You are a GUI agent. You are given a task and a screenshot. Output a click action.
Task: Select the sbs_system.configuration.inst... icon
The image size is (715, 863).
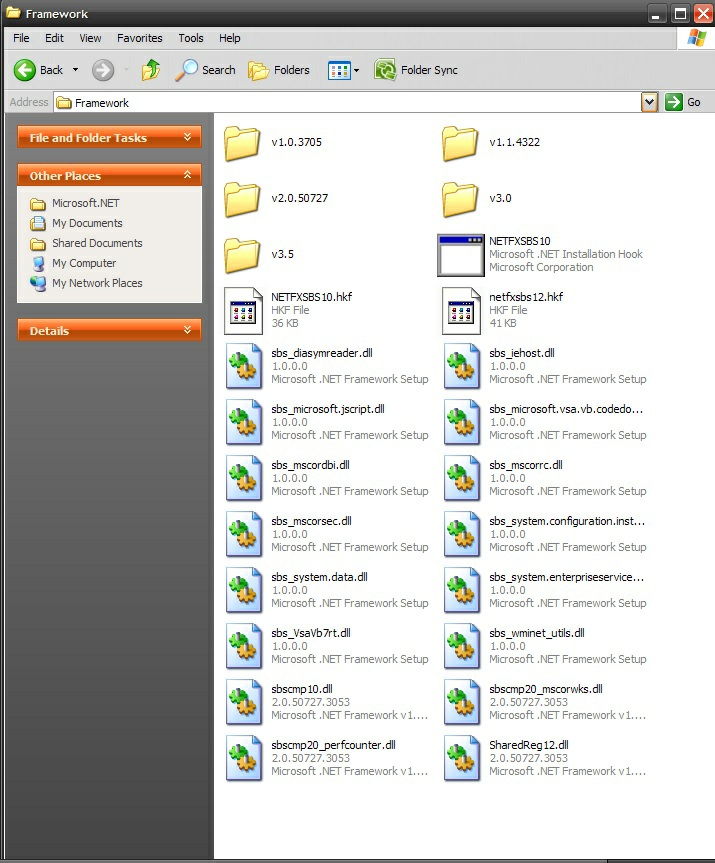coord(461,535)
